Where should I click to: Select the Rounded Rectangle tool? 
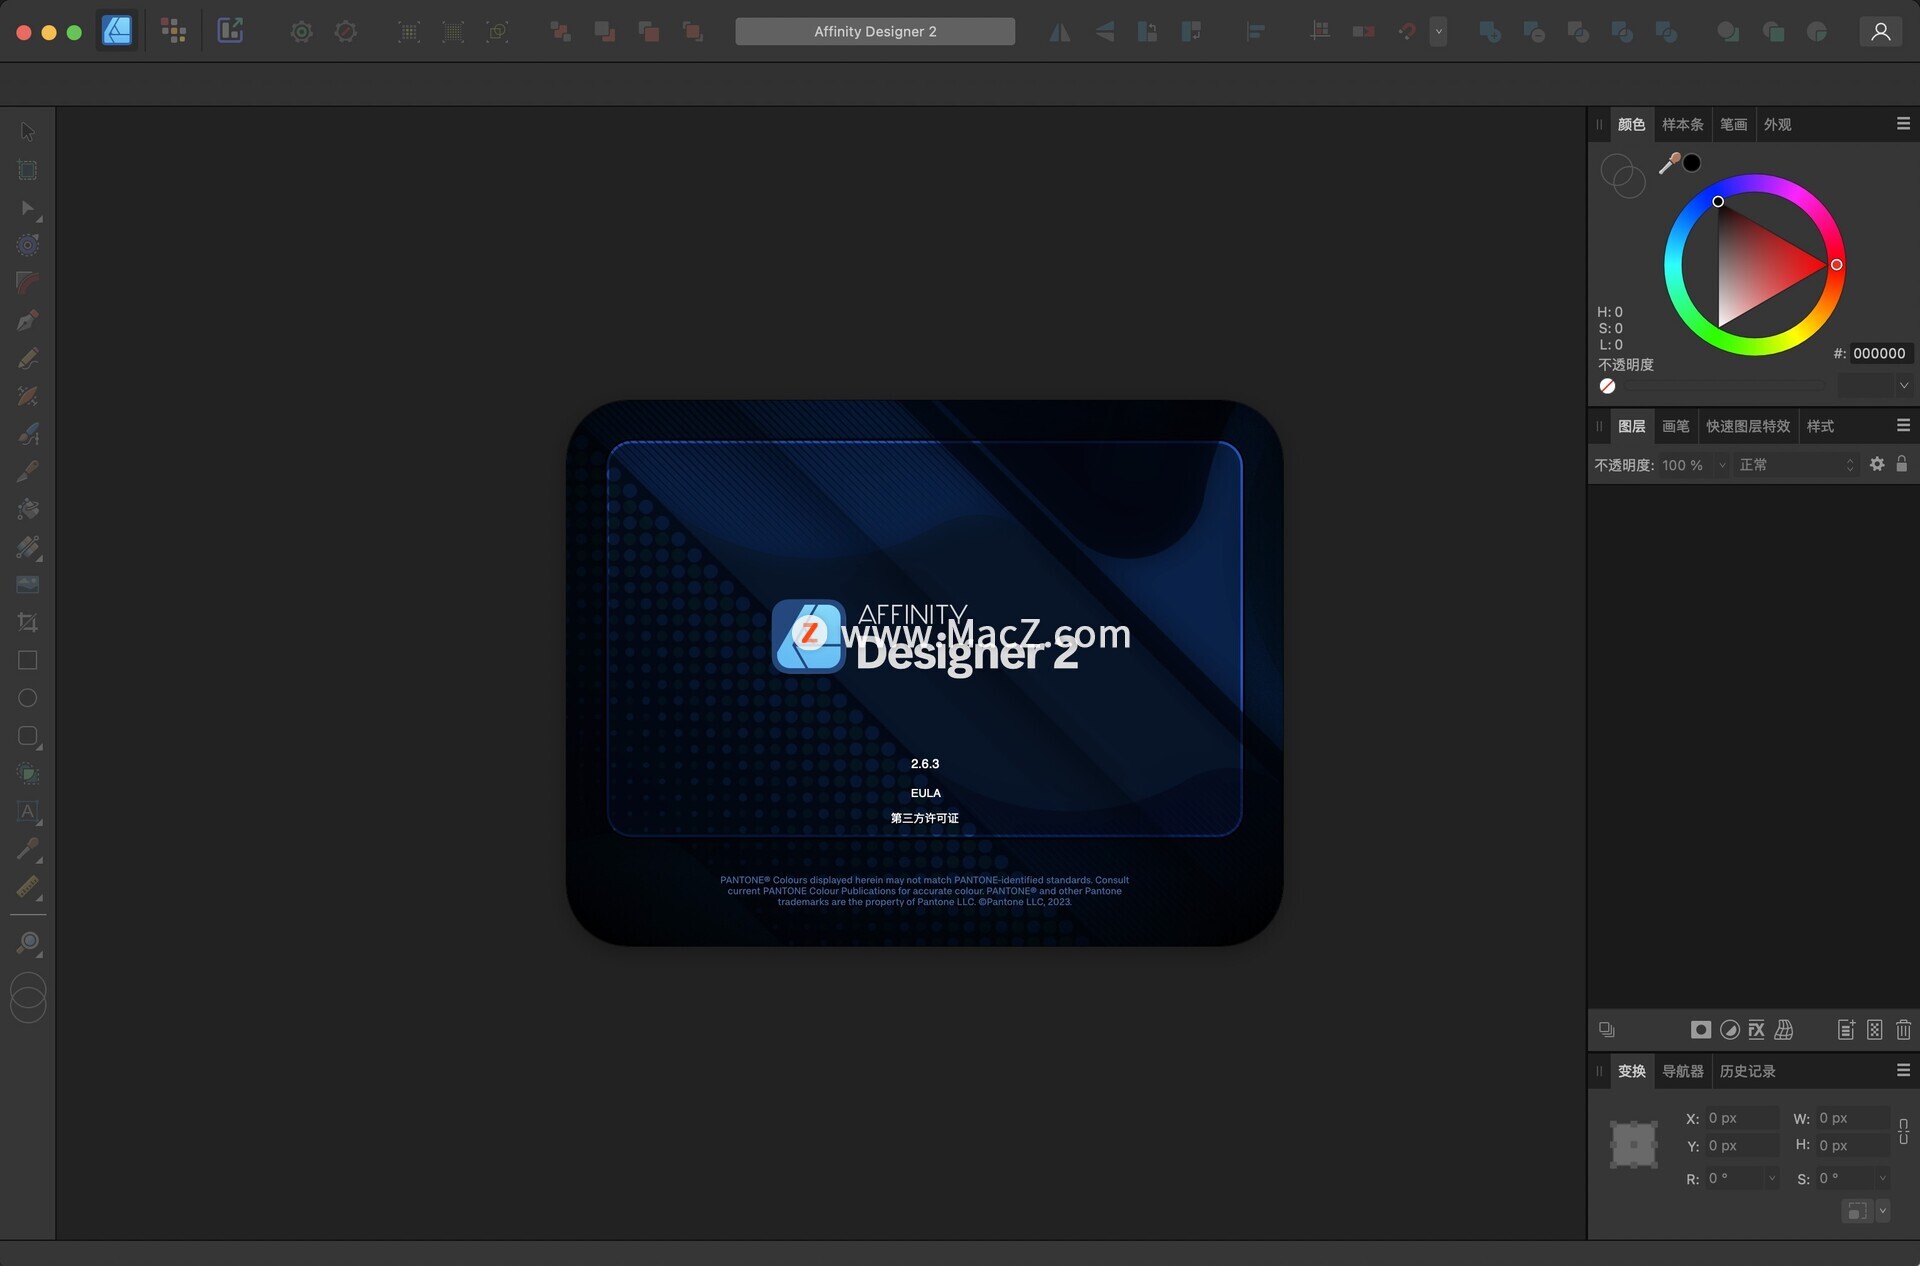(x=28, y=736)
